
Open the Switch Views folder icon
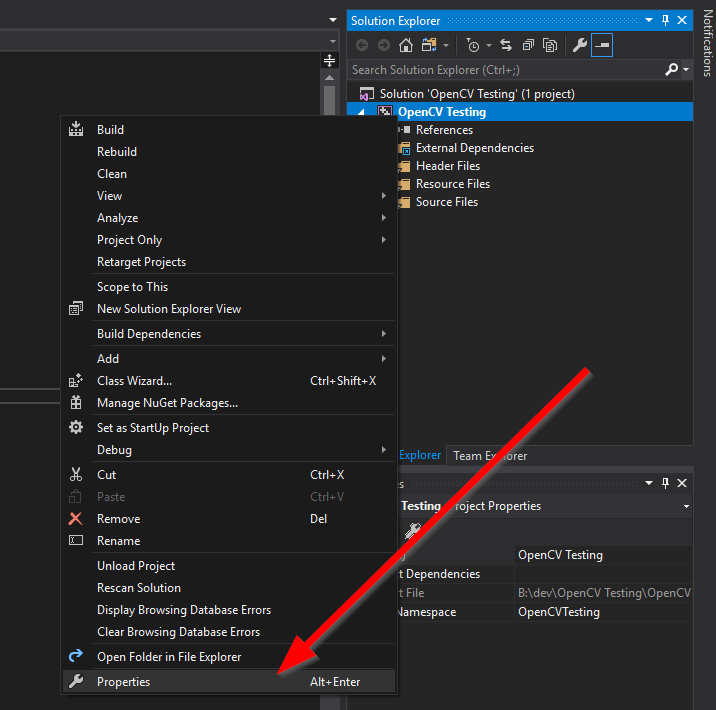(x=429, y=45)
